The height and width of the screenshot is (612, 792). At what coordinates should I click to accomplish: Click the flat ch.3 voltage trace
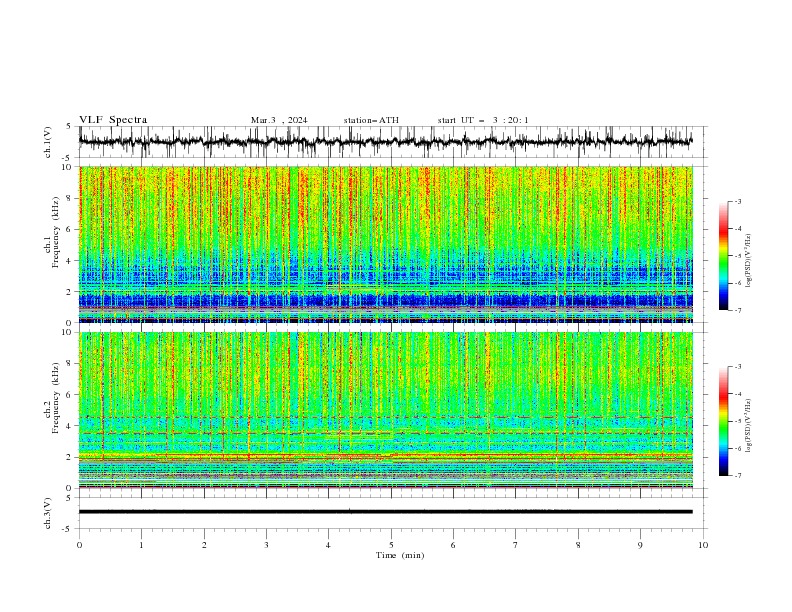coord(385,512)
